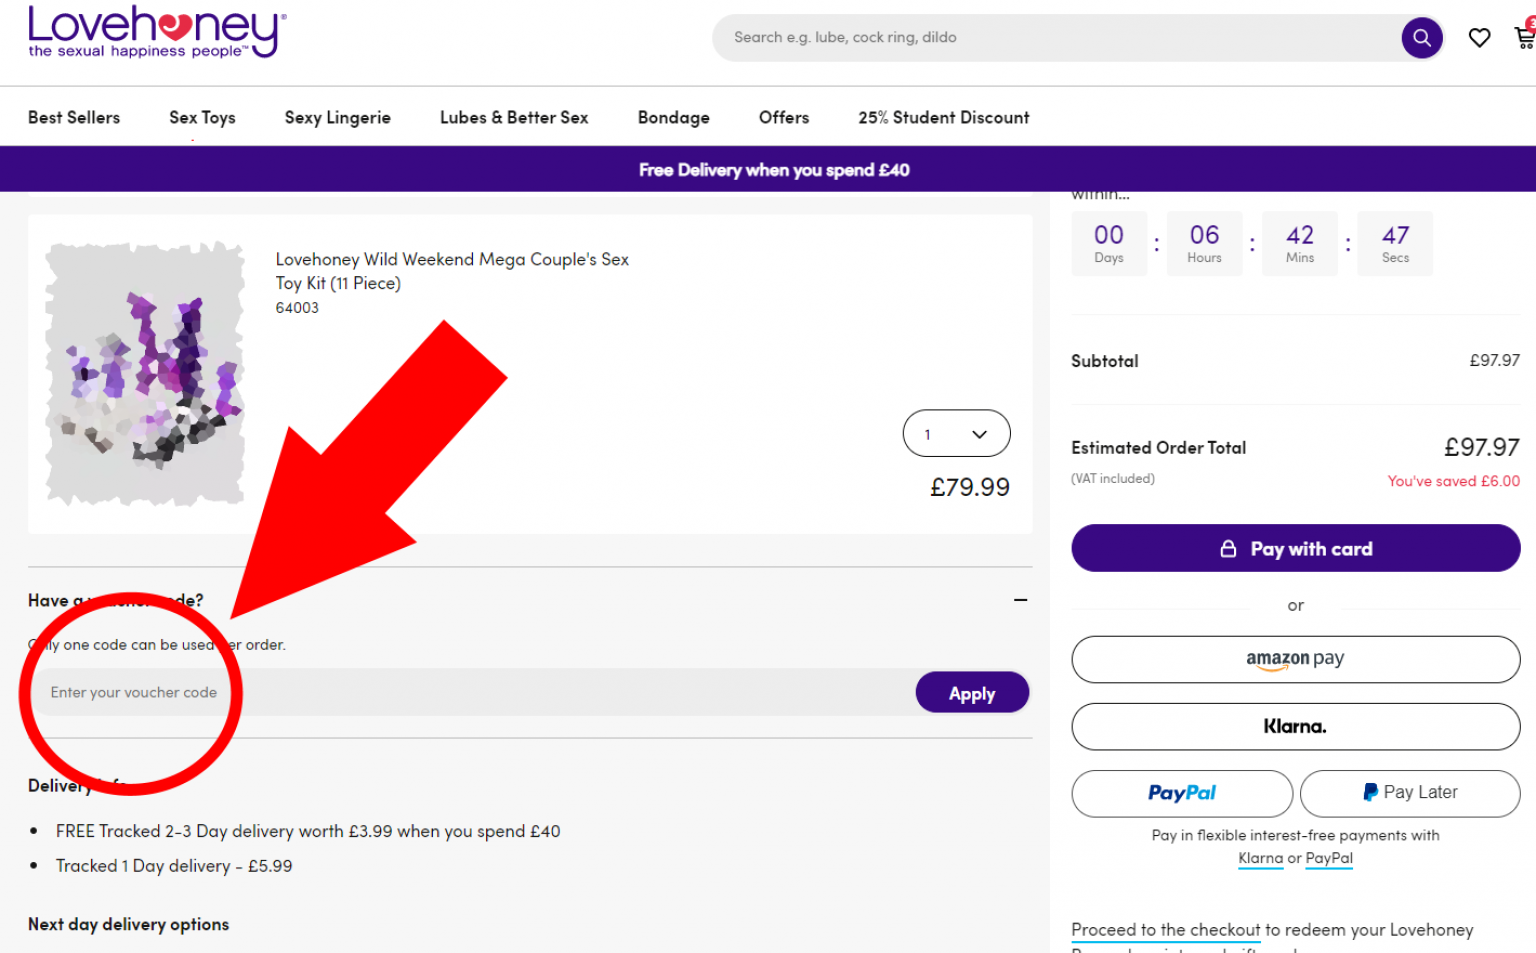Collapse the voucher code section
This screenshot has height=953, width=1536.
point(1020,600)
